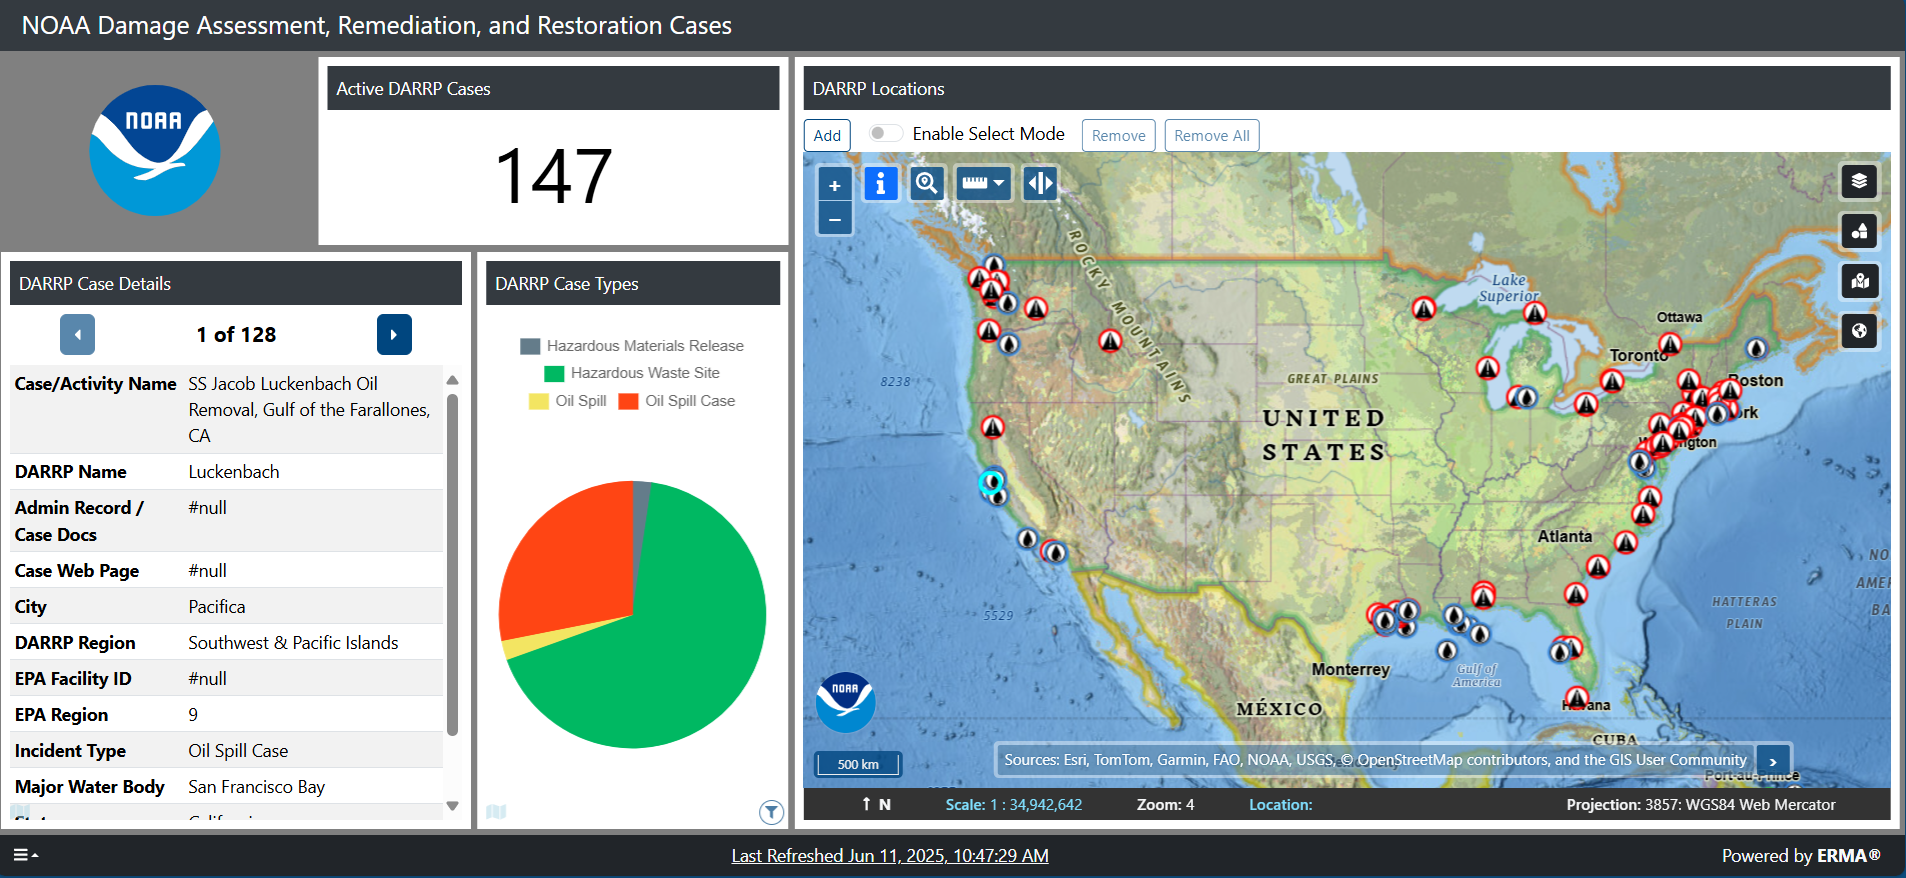Open the map layers panel
1906x878 pixels.
1859,181
